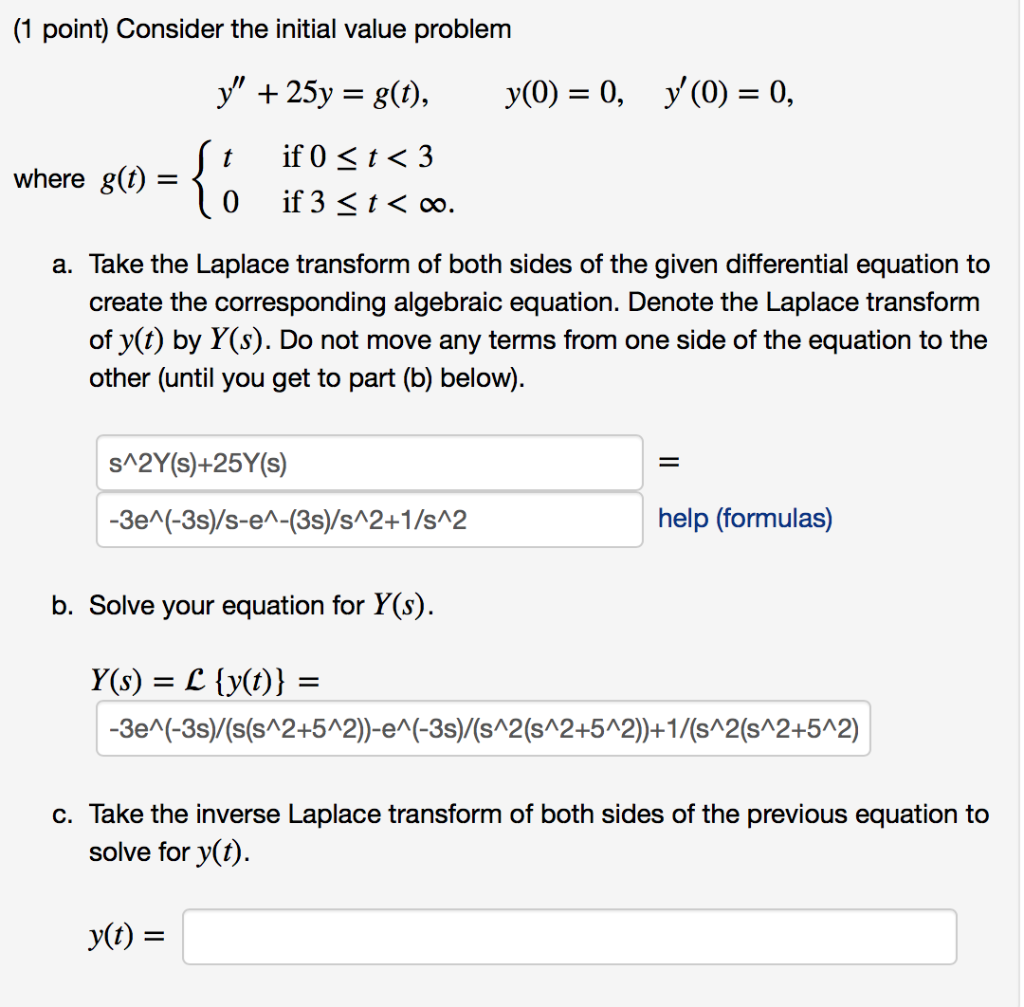
Task: Click the equals sign beside the part (a) boxes
Action: click(x=668, y=461)
